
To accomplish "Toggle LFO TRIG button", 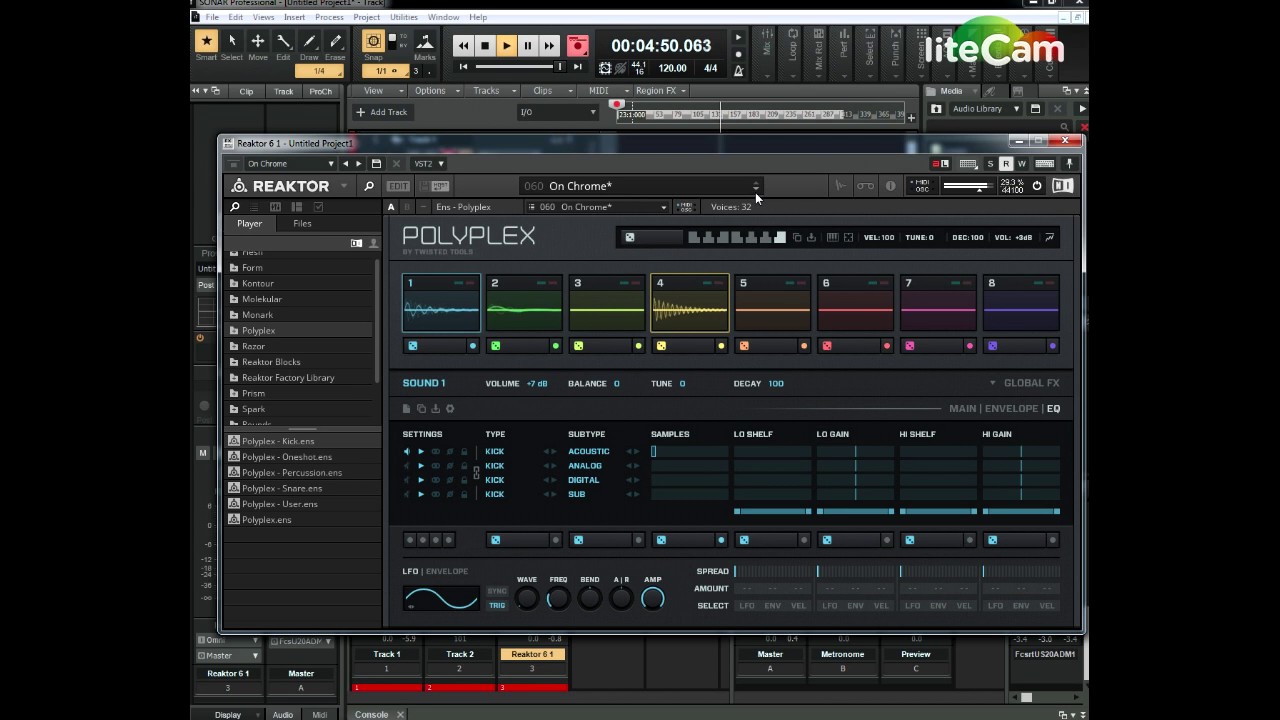I will [497, 605].
